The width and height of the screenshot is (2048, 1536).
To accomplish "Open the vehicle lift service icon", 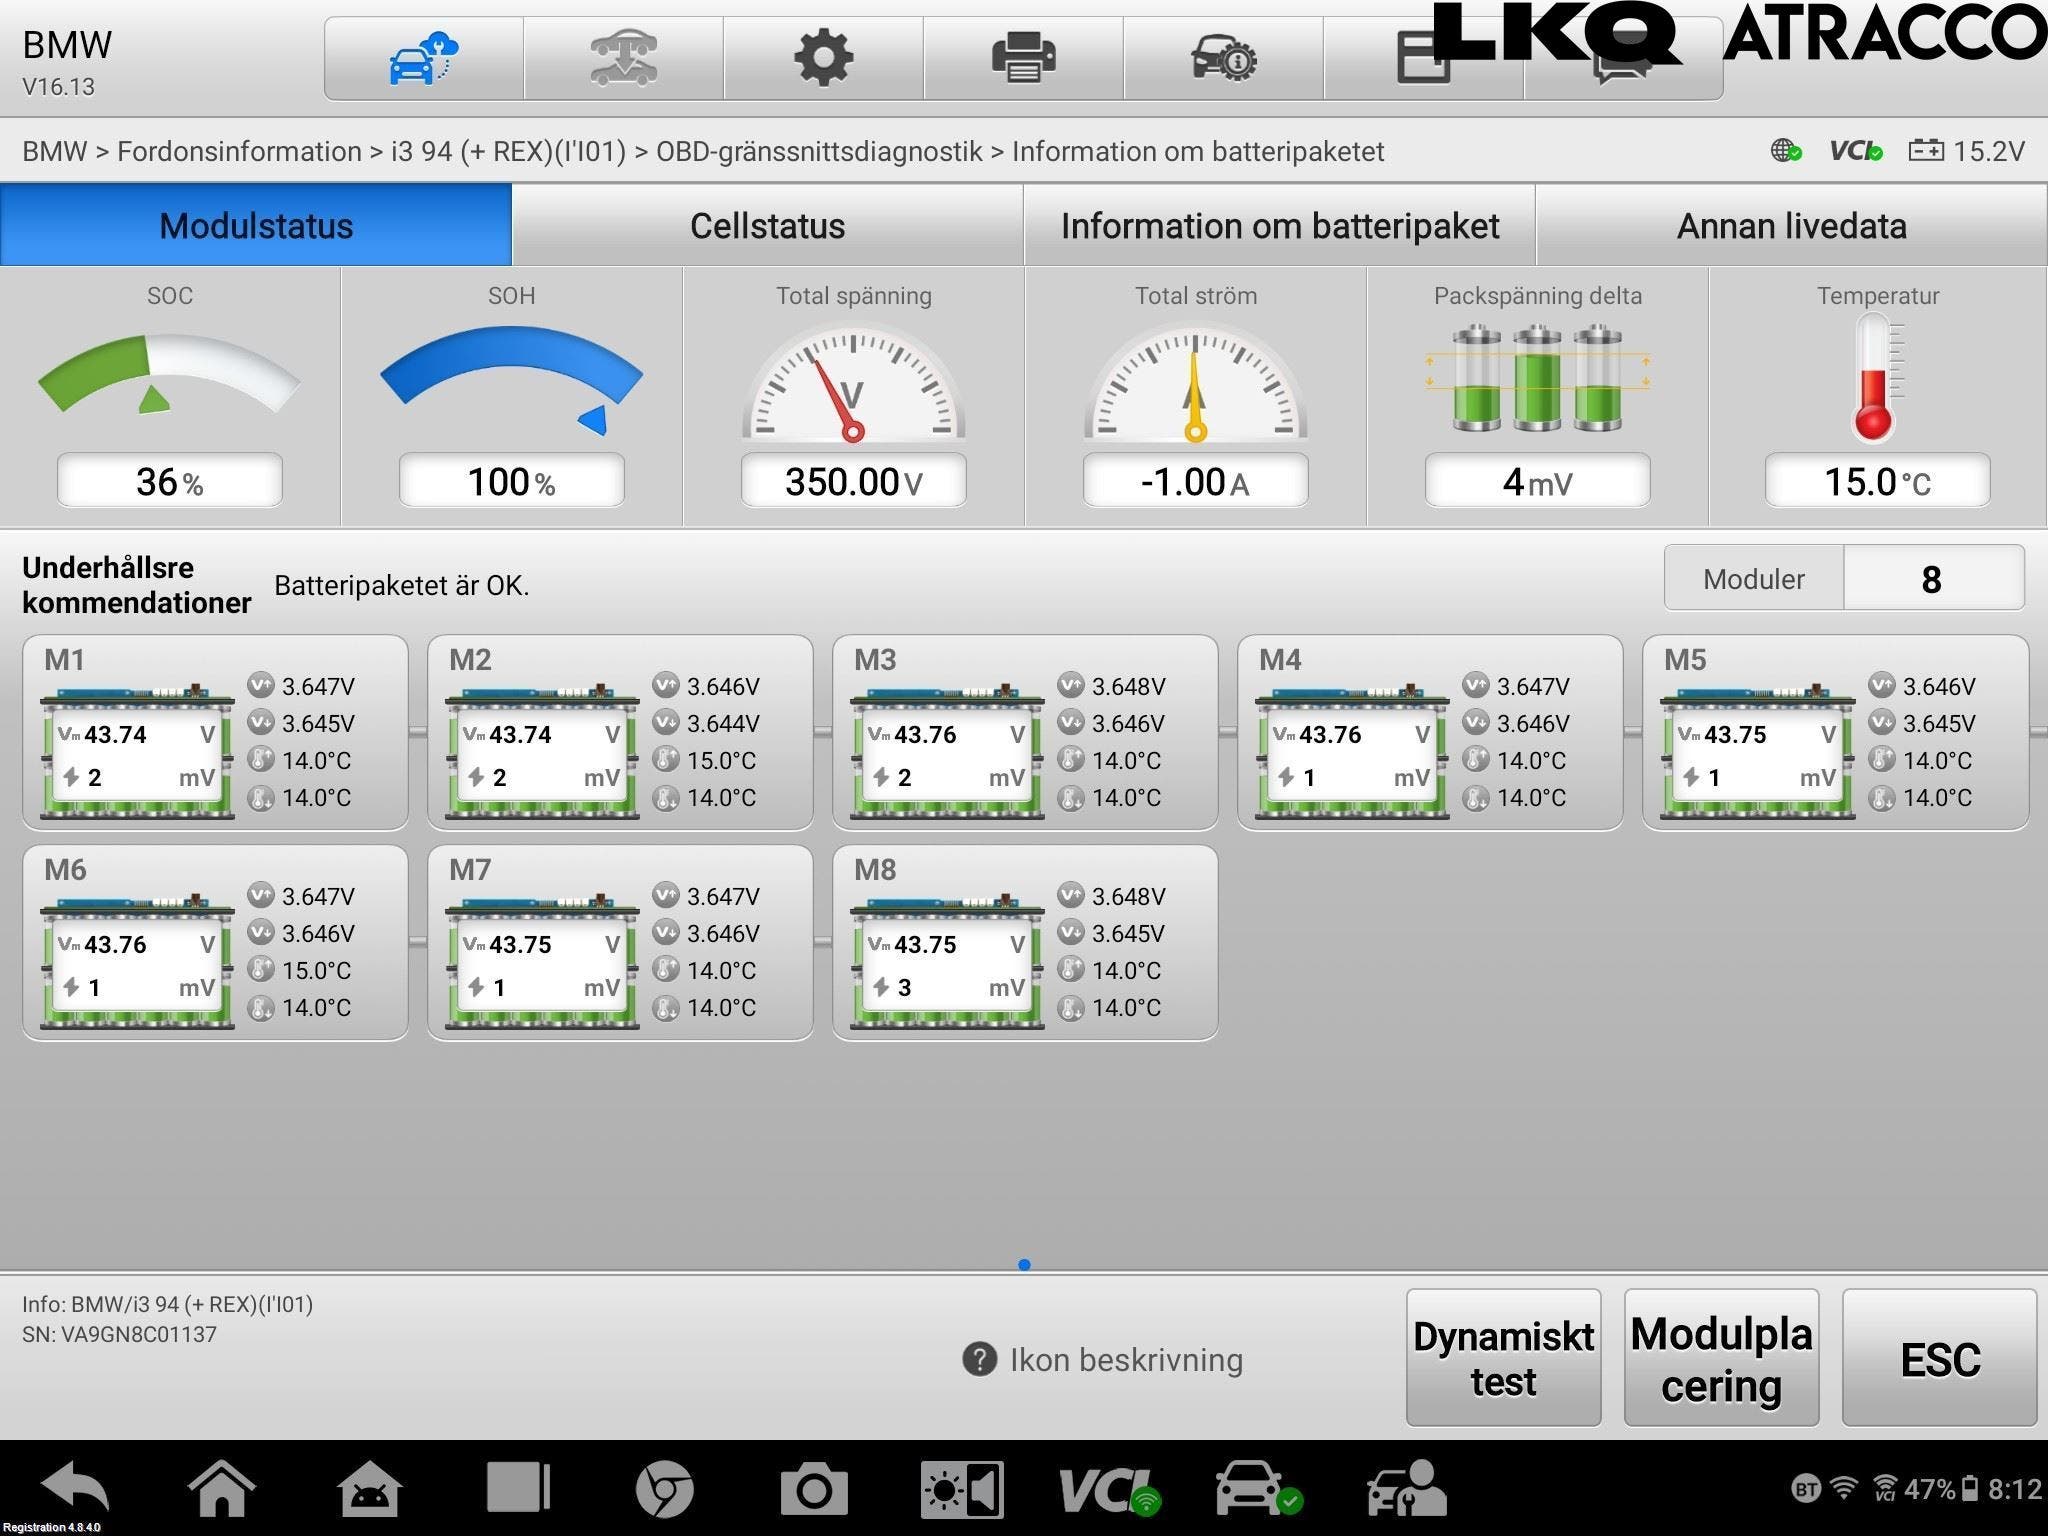I will click(x=623, y=58).
